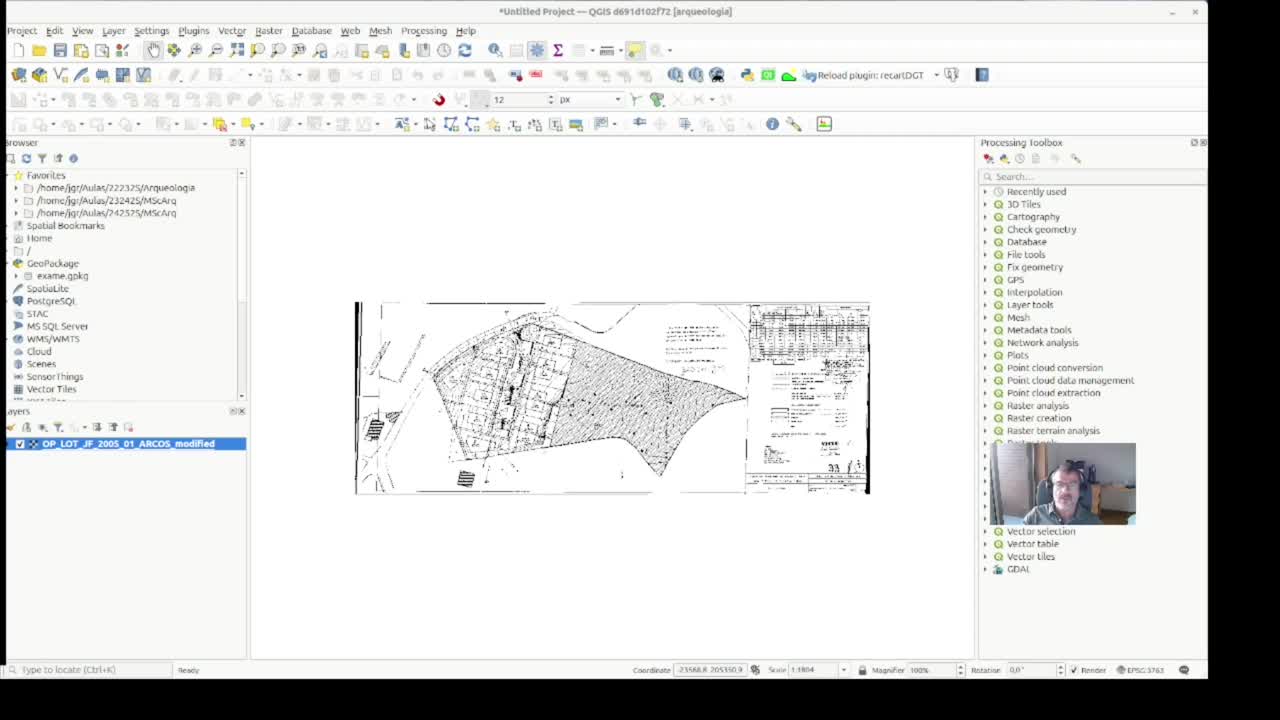Open the Database menu
Screen dimensions: 1280x720
311,31
